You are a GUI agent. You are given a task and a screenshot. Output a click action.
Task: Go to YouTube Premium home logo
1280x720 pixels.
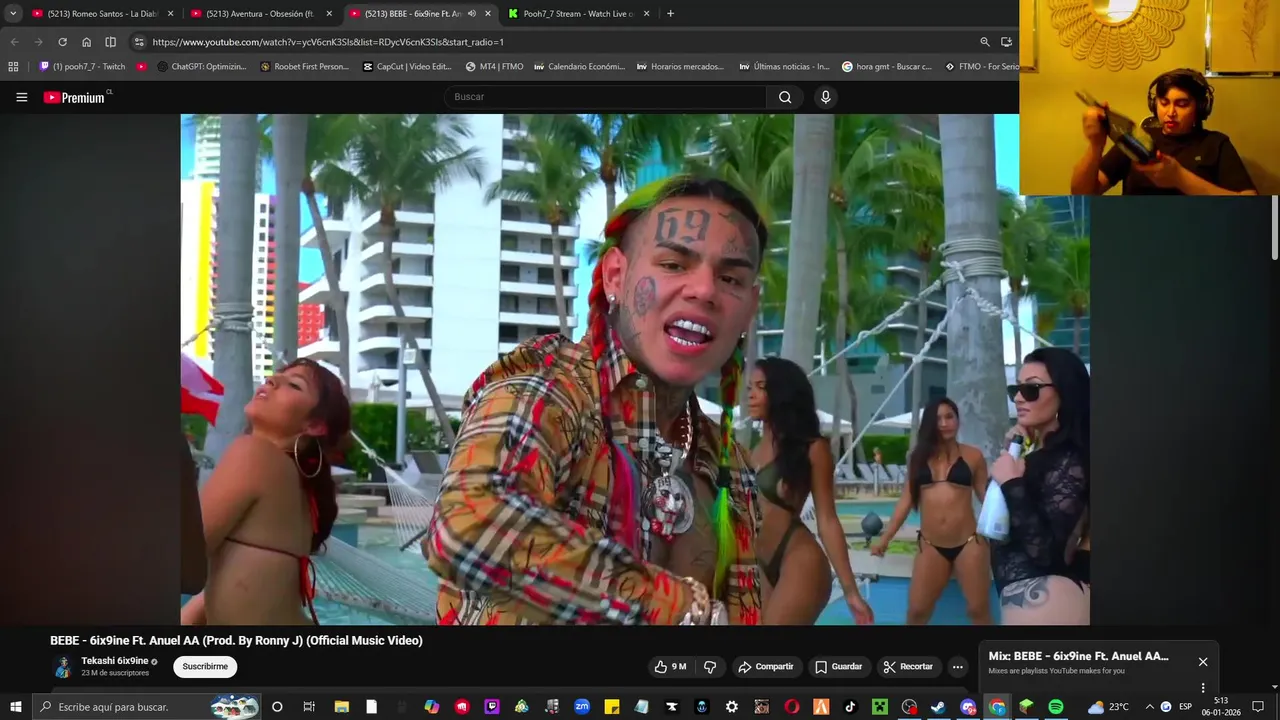coord(75,97)
